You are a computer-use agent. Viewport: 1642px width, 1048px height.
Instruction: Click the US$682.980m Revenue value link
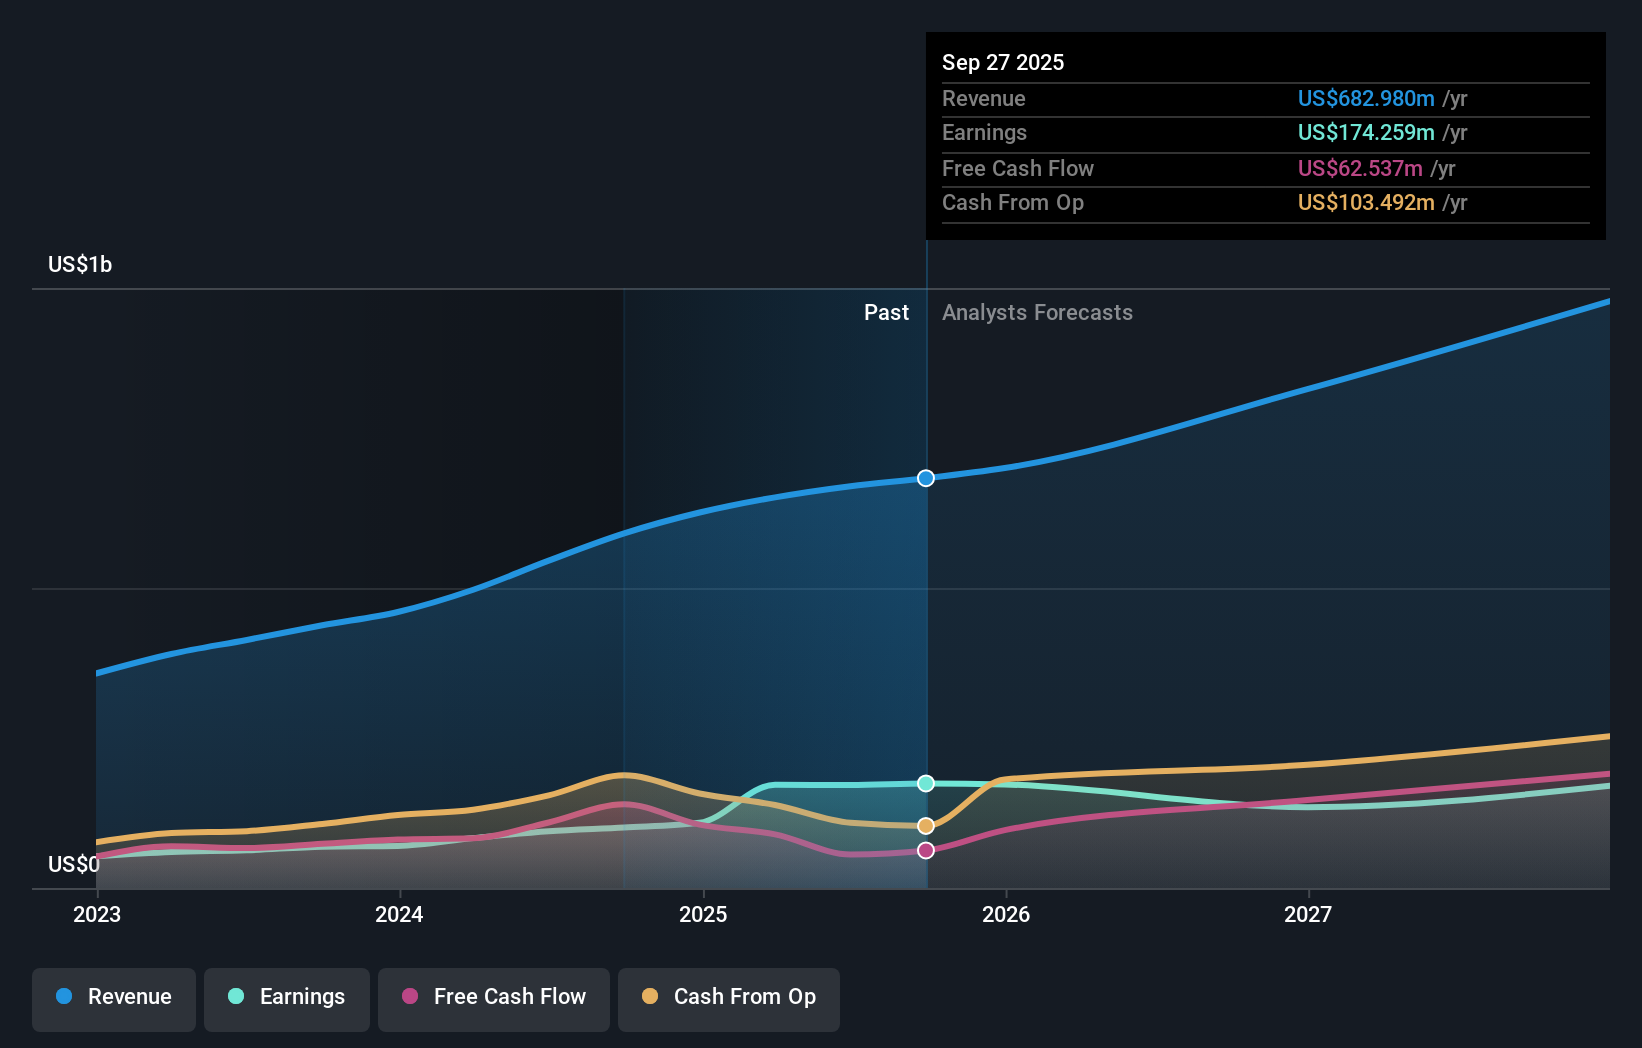pos(1362,98)
